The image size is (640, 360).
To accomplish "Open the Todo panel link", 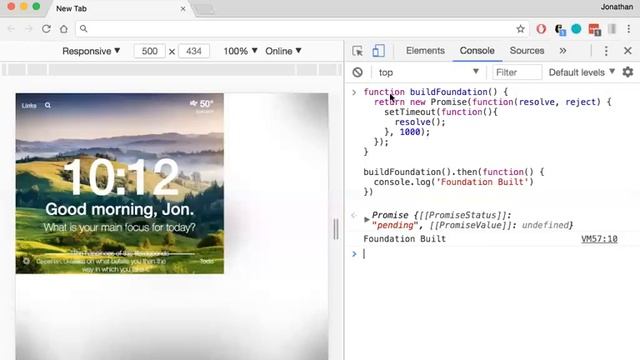I will pos(207,261).
